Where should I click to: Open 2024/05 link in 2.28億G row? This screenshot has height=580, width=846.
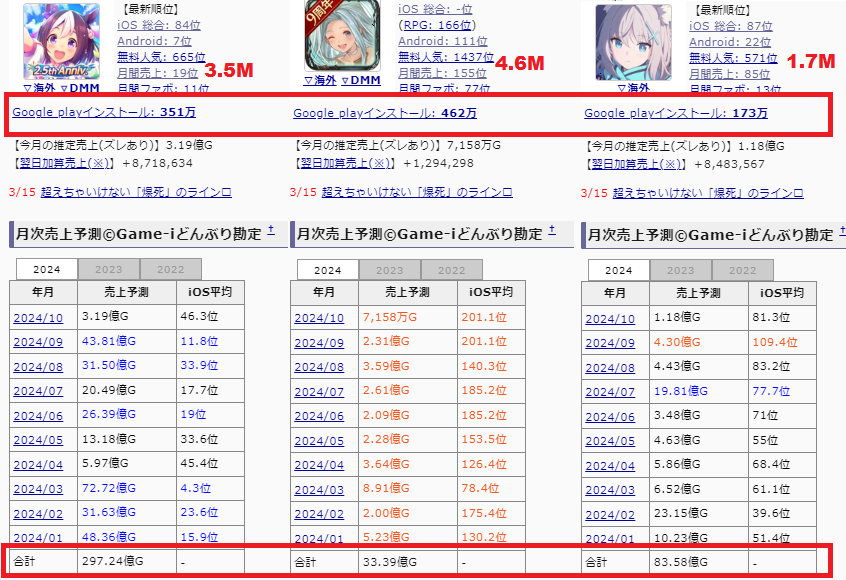319,441
